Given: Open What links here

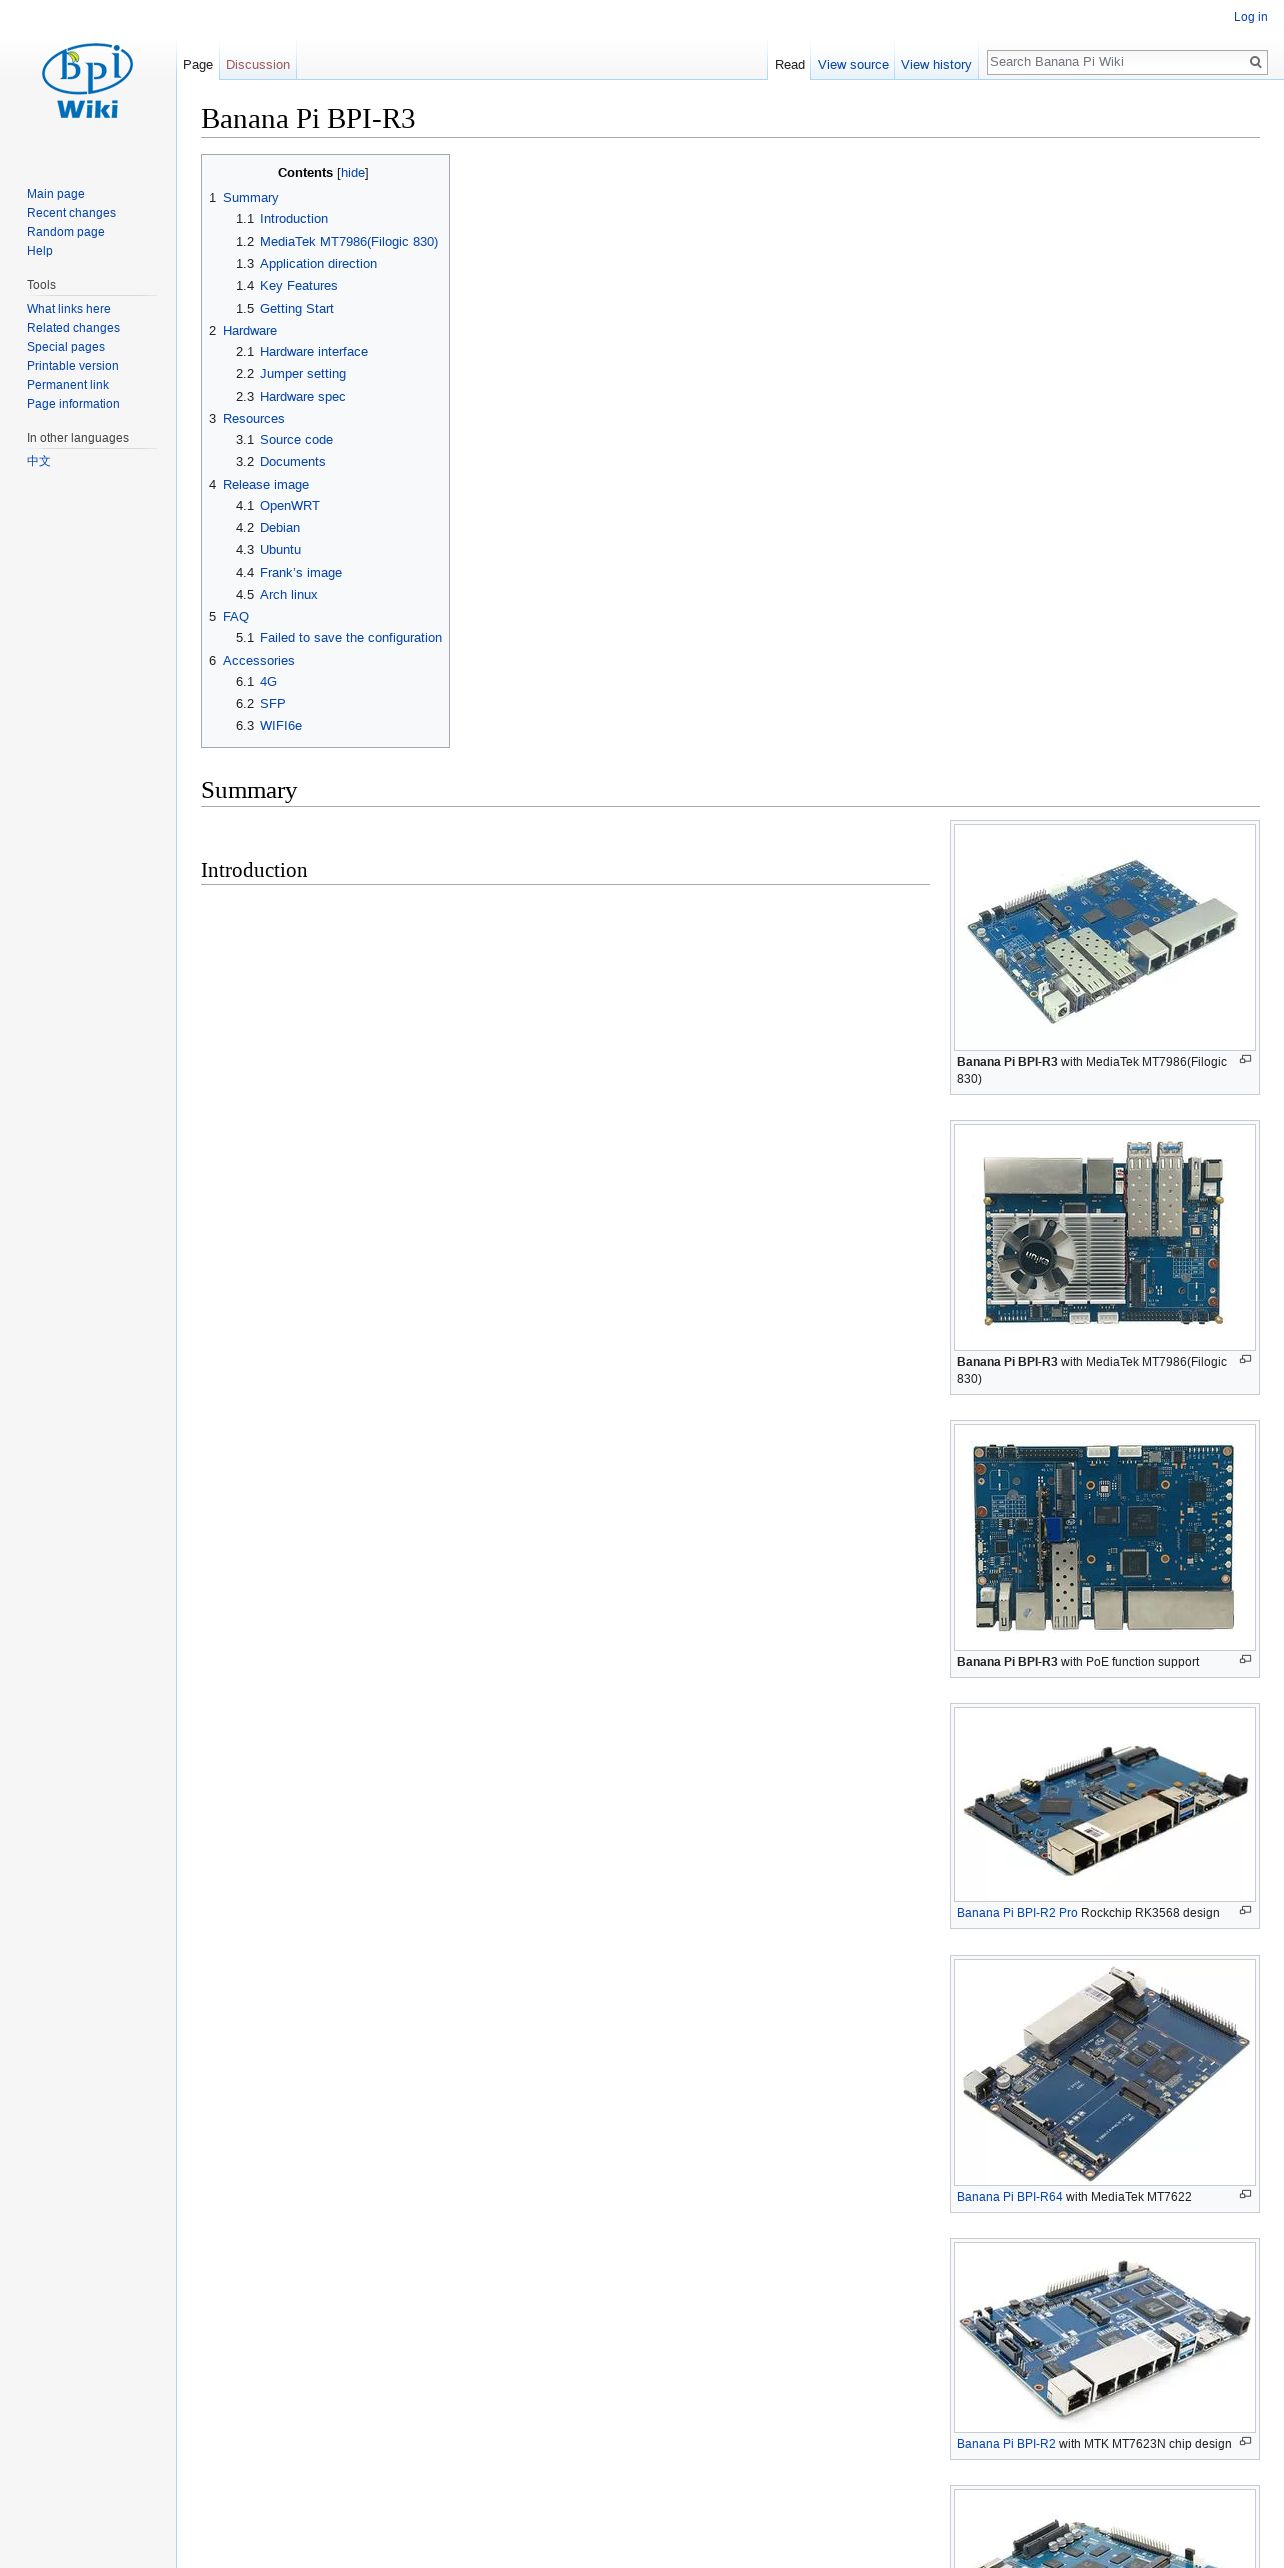Looking at the screenshot, I should point(69,309).
